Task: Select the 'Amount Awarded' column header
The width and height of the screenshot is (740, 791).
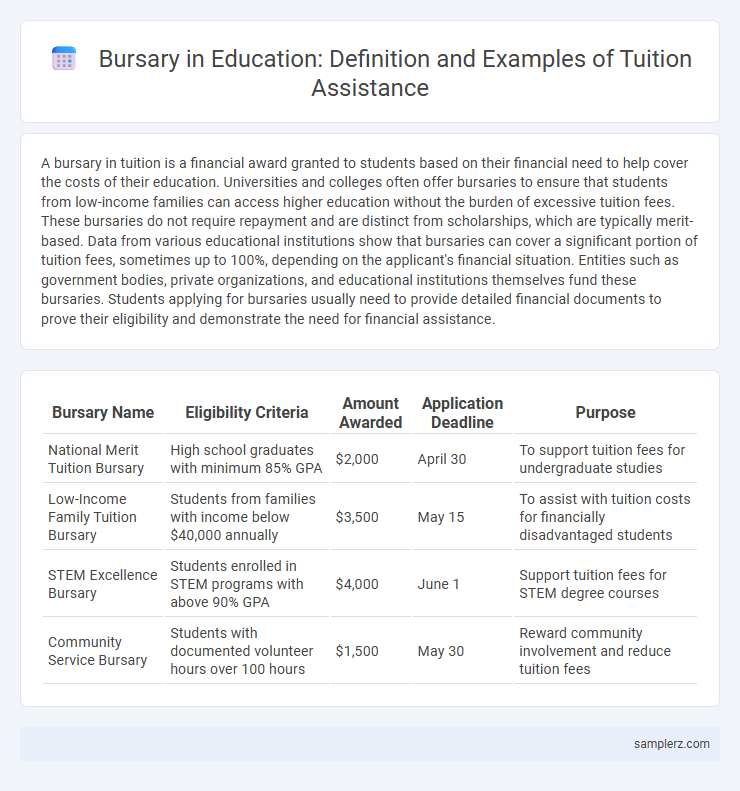Action: (x=371, y=413)
